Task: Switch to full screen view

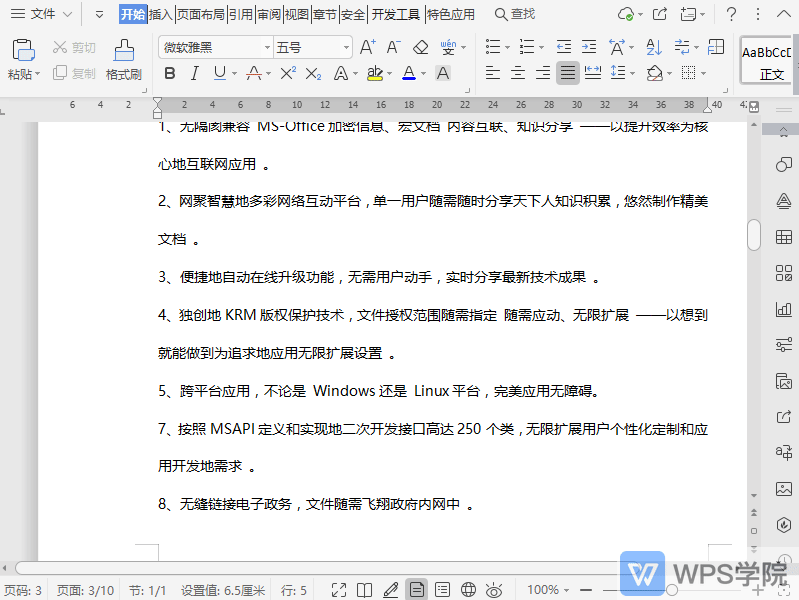Action: pos(339,590)
